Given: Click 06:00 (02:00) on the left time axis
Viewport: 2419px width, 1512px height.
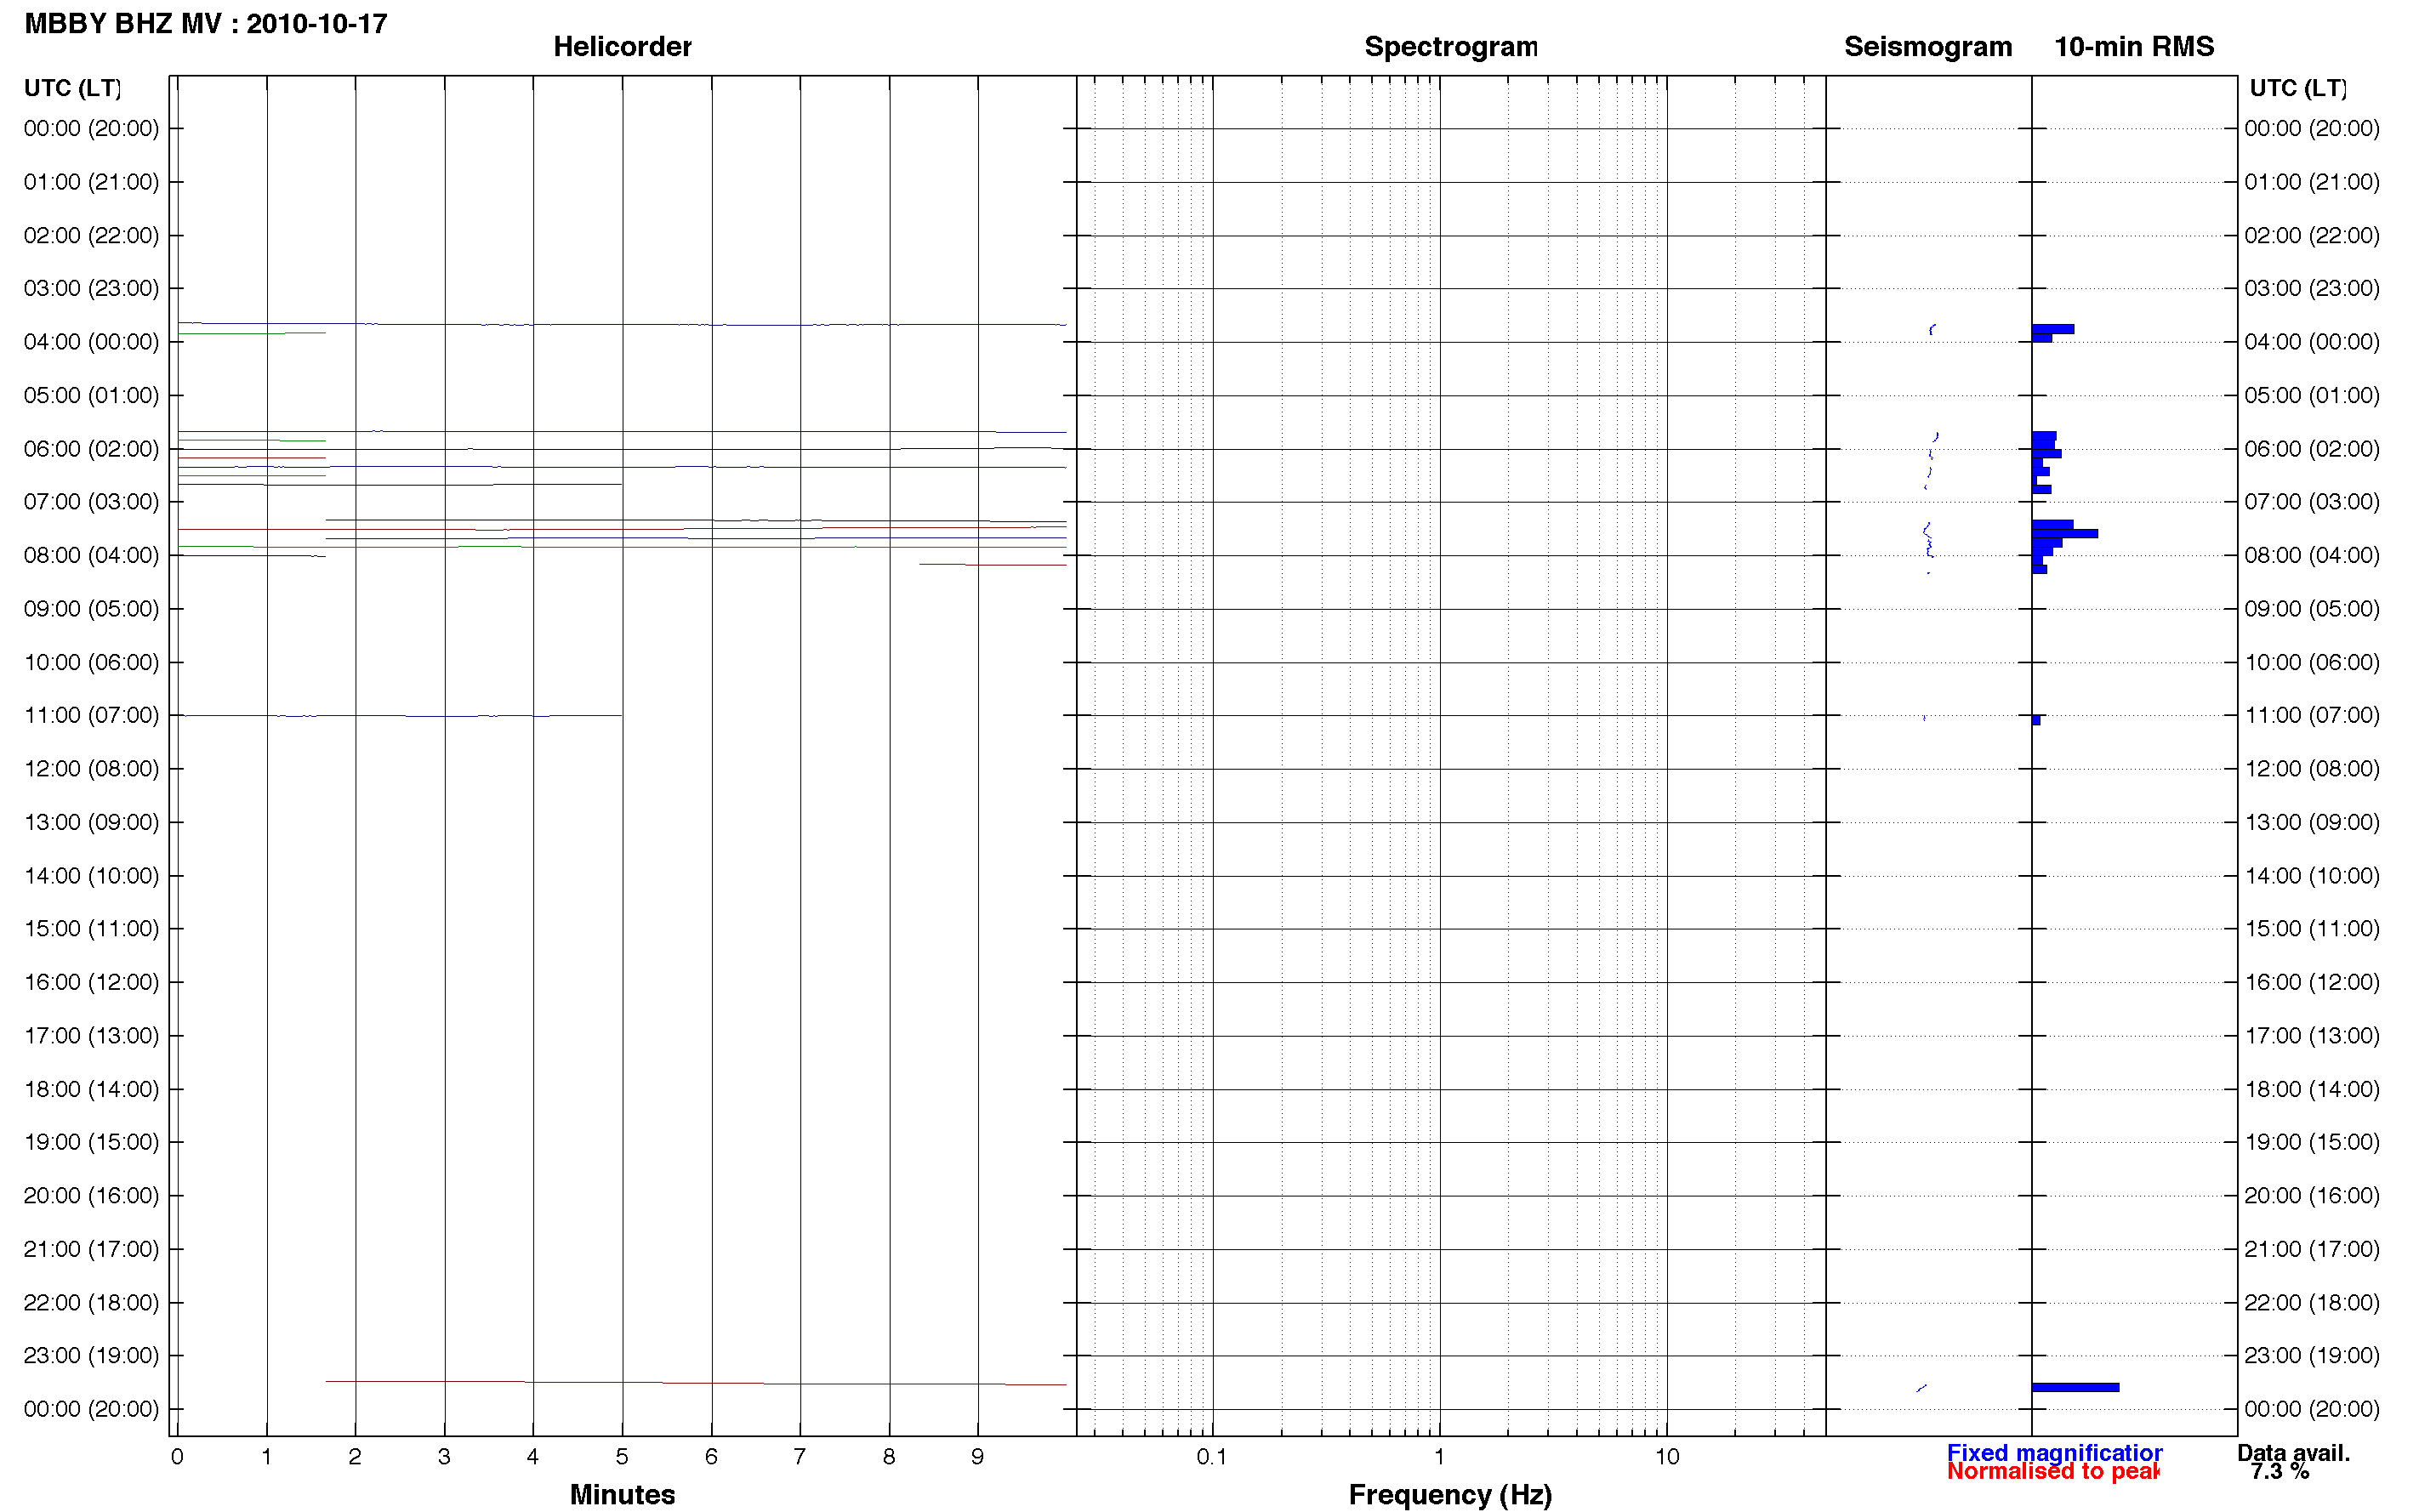Looking at the screenshot, I should (x=91, y=449).
